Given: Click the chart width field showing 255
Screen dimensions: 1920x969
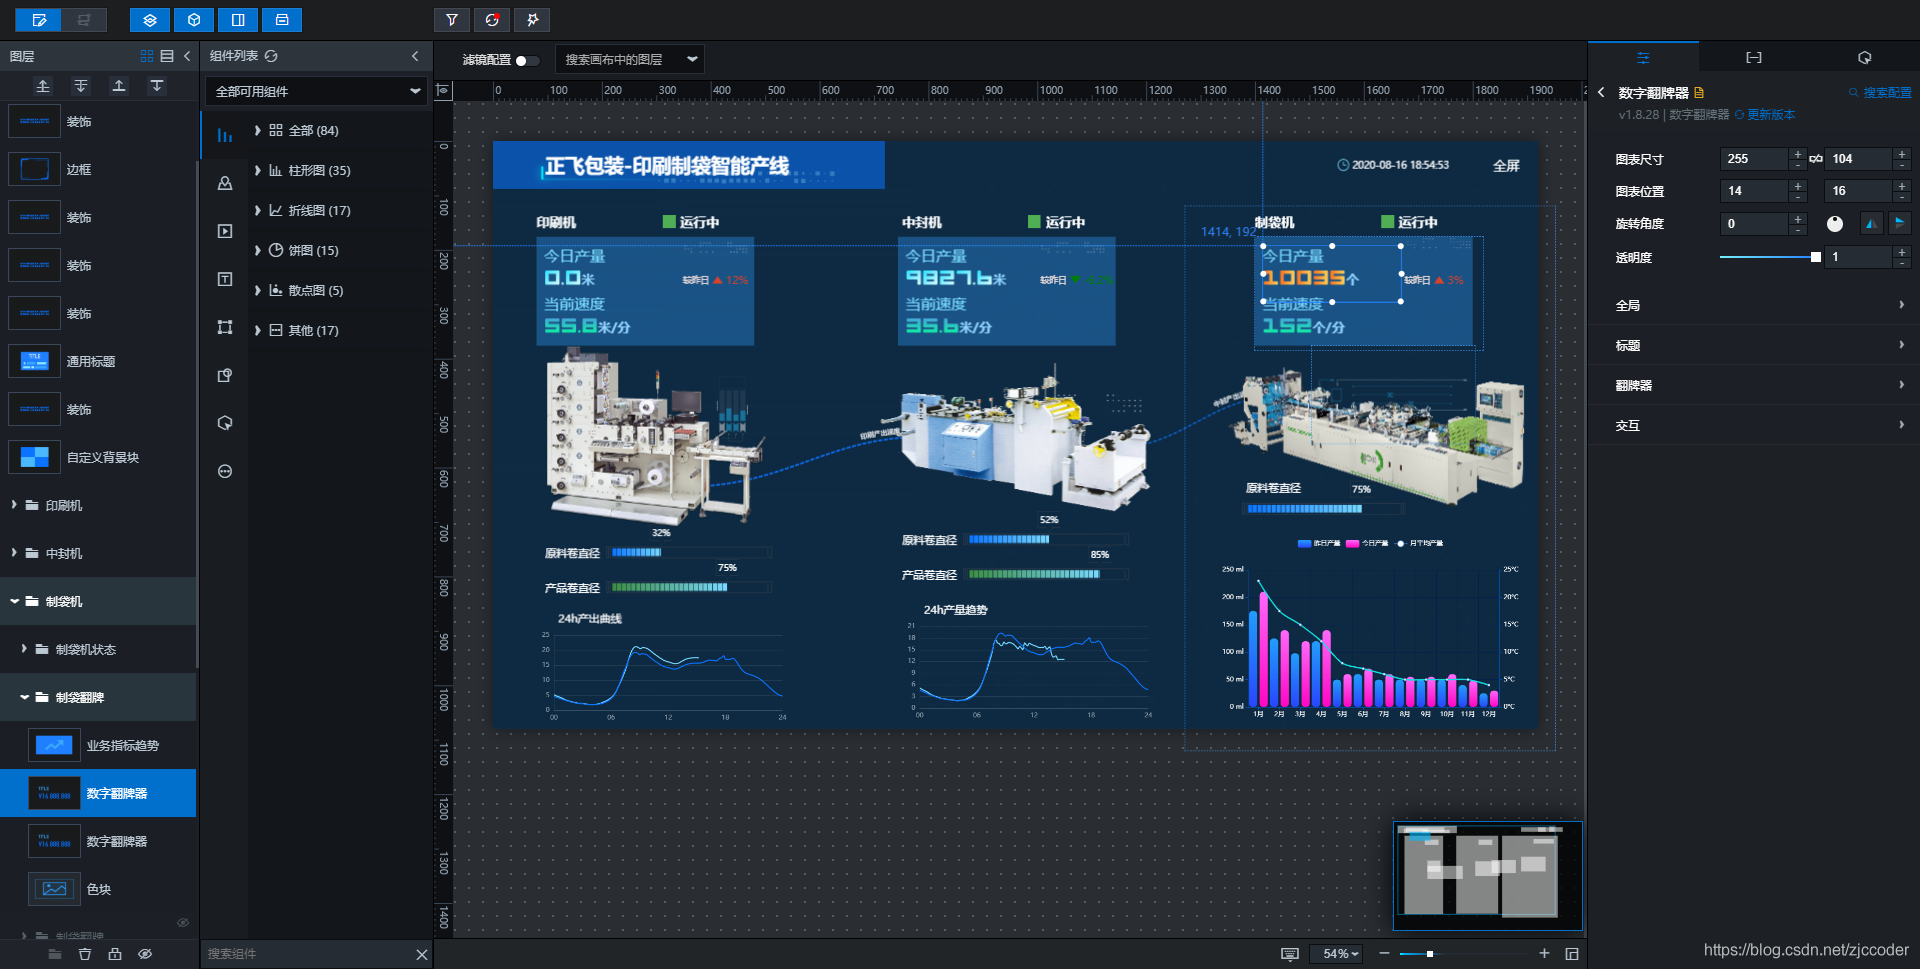Looking at the screenshot, I should point(1753,159).
